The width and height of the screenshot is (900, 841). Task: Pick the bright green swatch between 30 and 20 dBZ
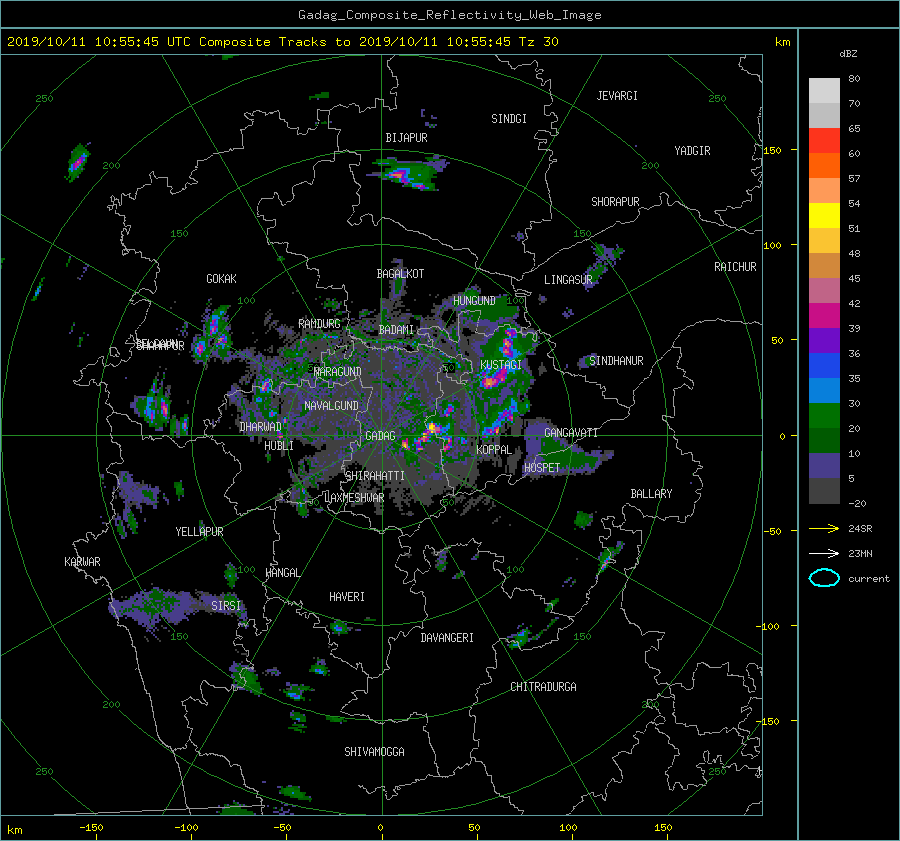point(824,416)
